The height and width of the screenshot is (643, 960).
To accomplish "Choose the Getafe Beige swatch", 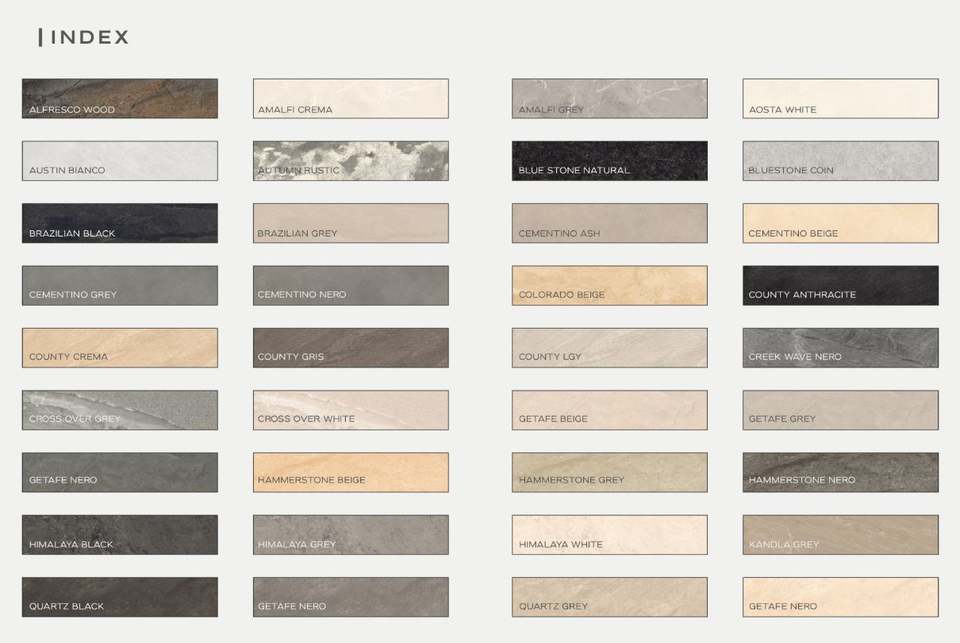I will 610,410.
